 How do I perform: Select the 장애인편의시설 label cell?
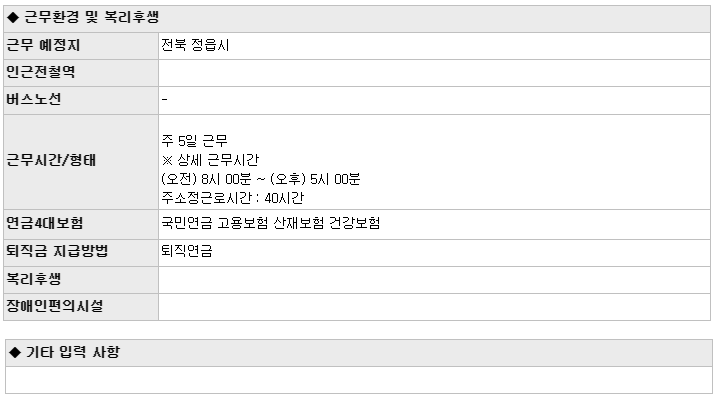tap(81, 306)
